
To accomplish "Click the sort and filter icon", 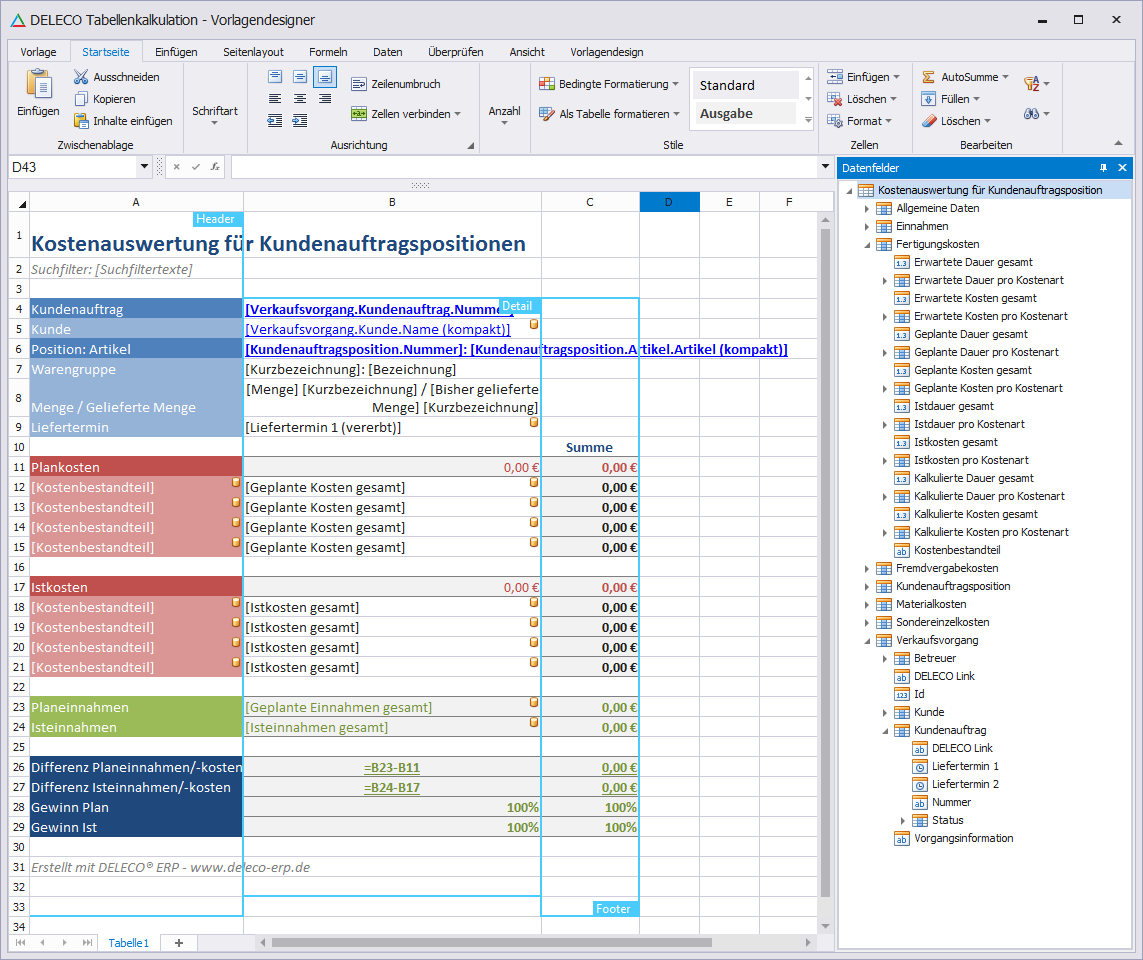I will coord(1031,84).
